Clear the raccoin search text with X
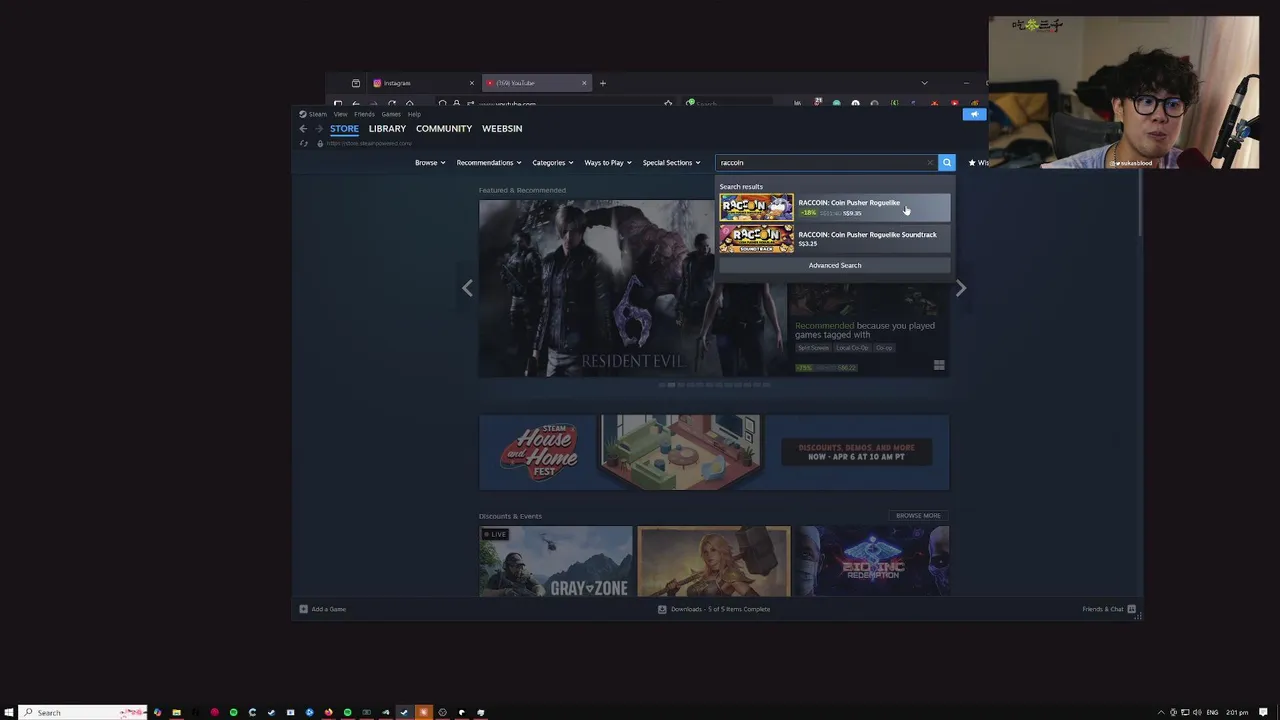This screenshot has height=720, width=1280. pyautogui.click(x=929, y=162)
